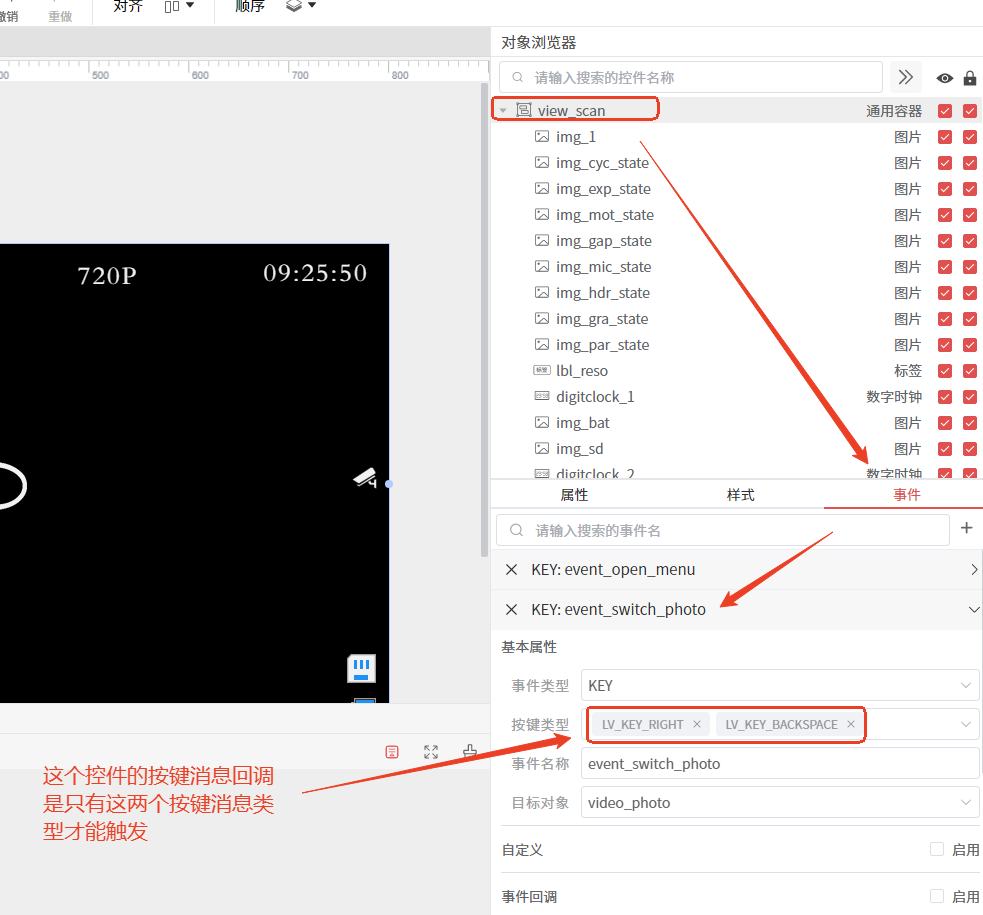Switch to the 属性 tab
Image resolution: width=983 pixels, height=915 pixels.
574,494
